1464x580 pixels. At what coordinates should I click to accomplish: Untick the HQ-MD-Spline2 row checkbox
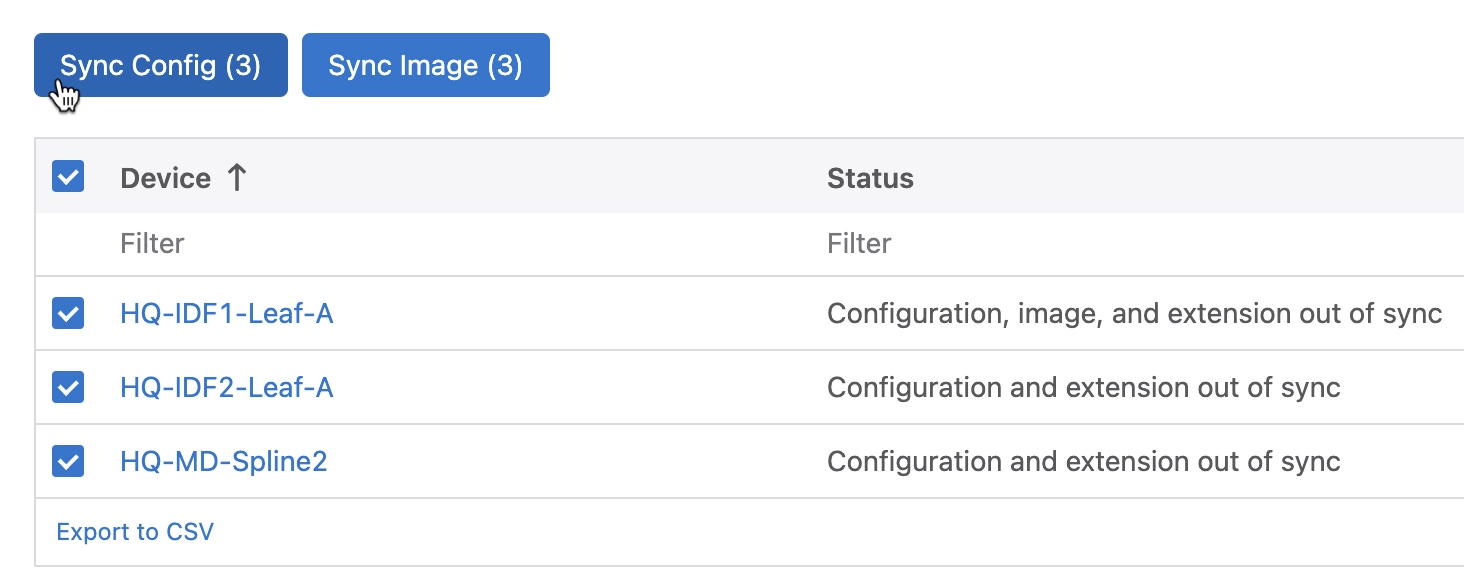tap(68, 461)
